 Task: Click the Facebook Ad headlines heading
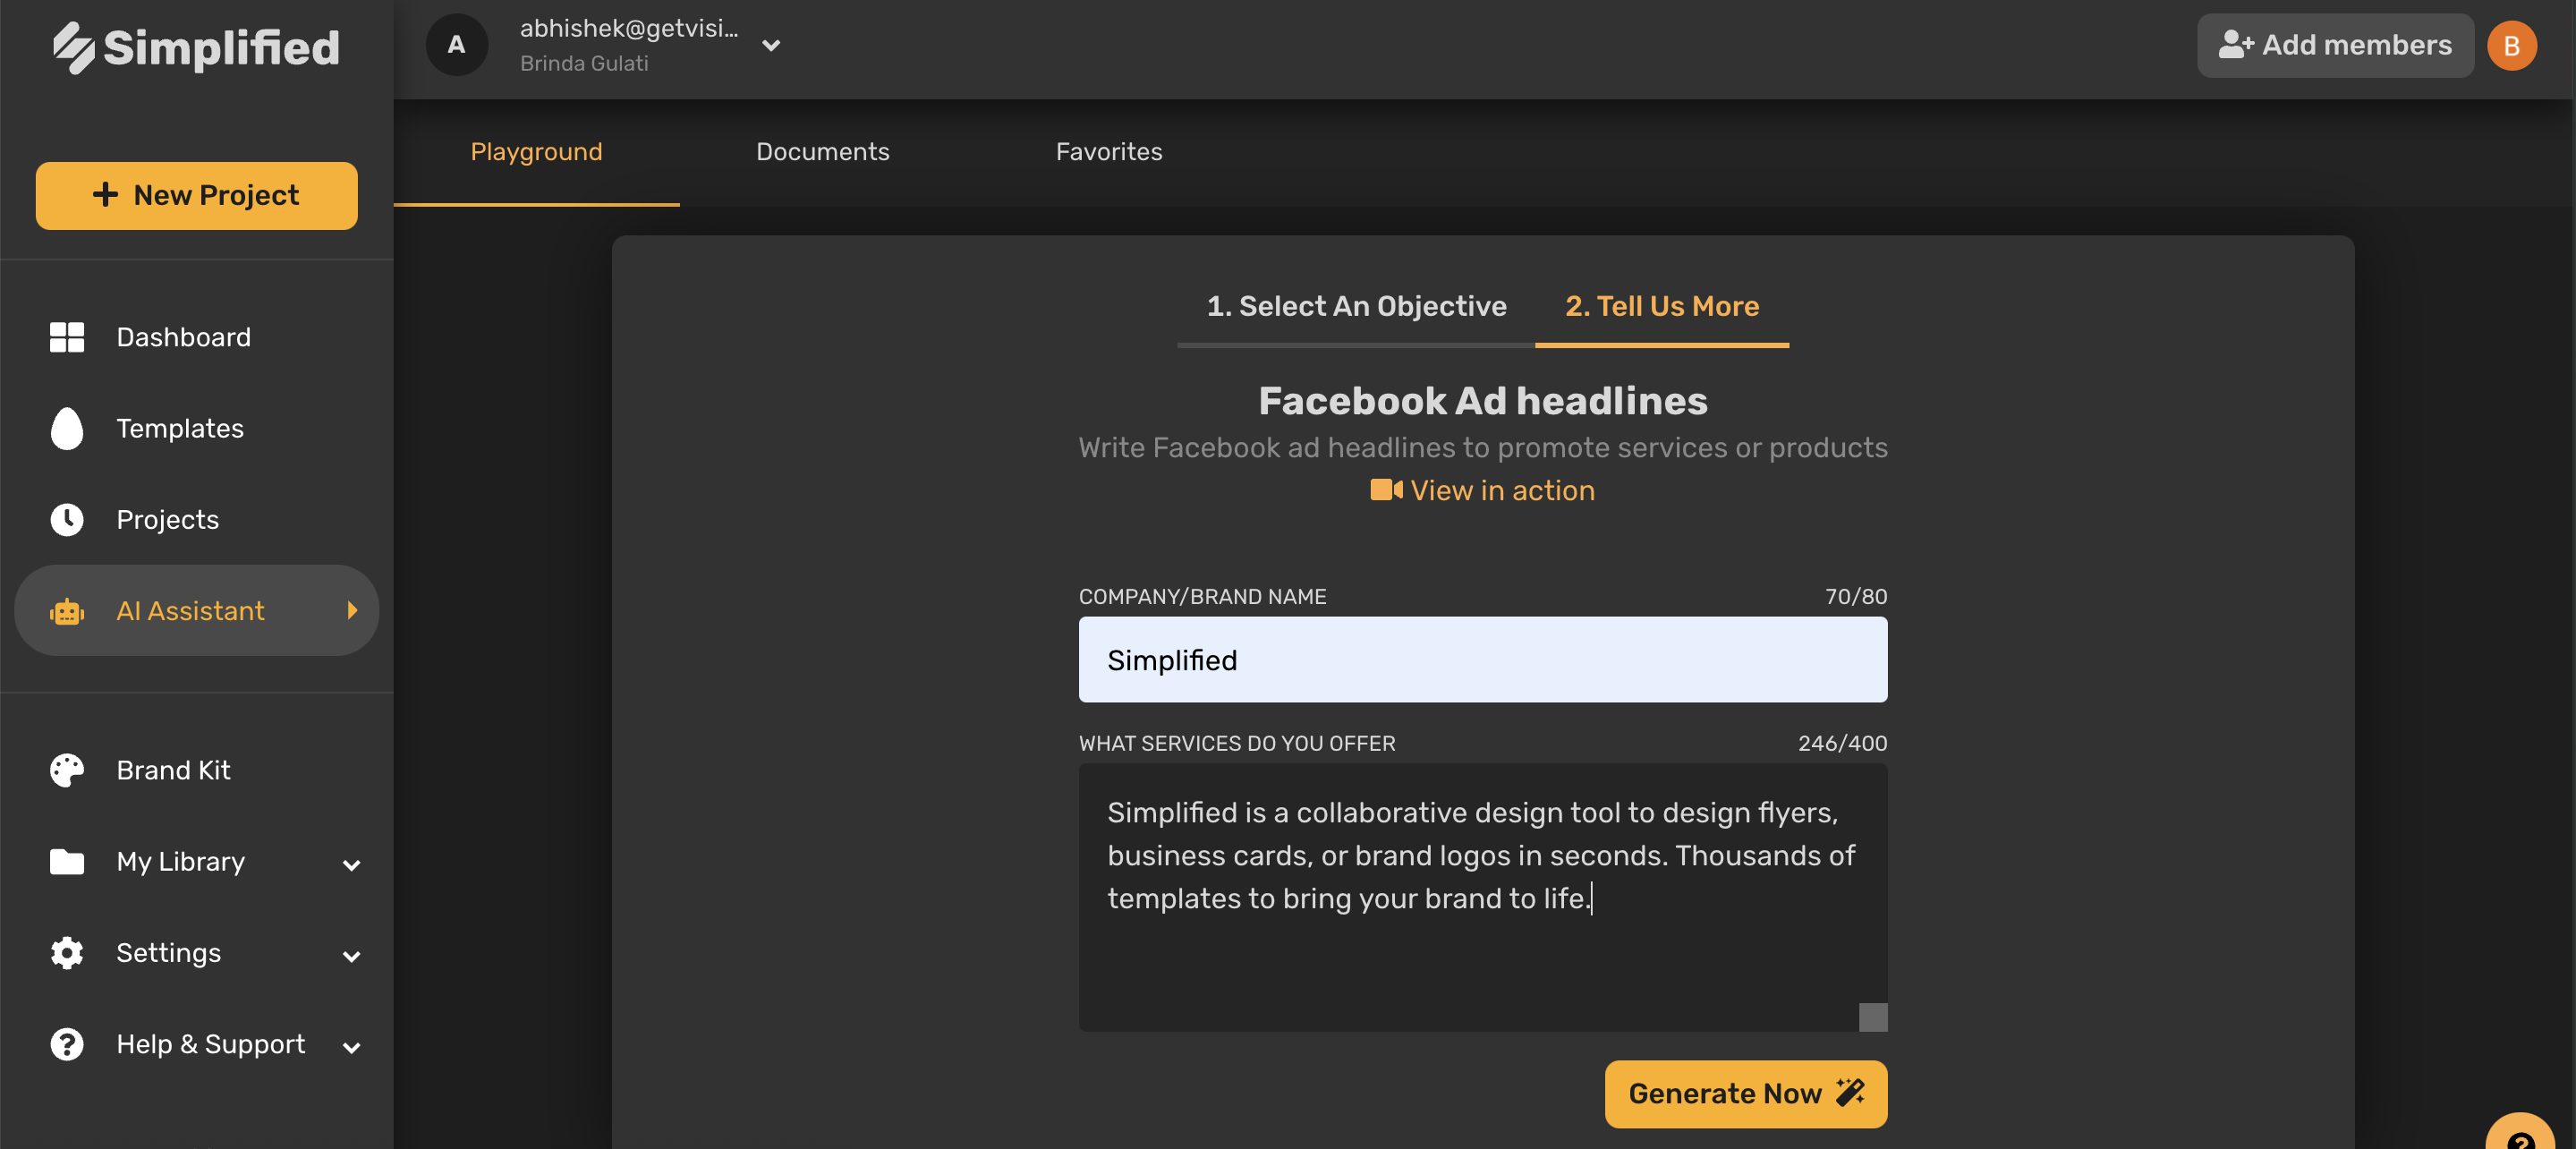coord(1483,400)
